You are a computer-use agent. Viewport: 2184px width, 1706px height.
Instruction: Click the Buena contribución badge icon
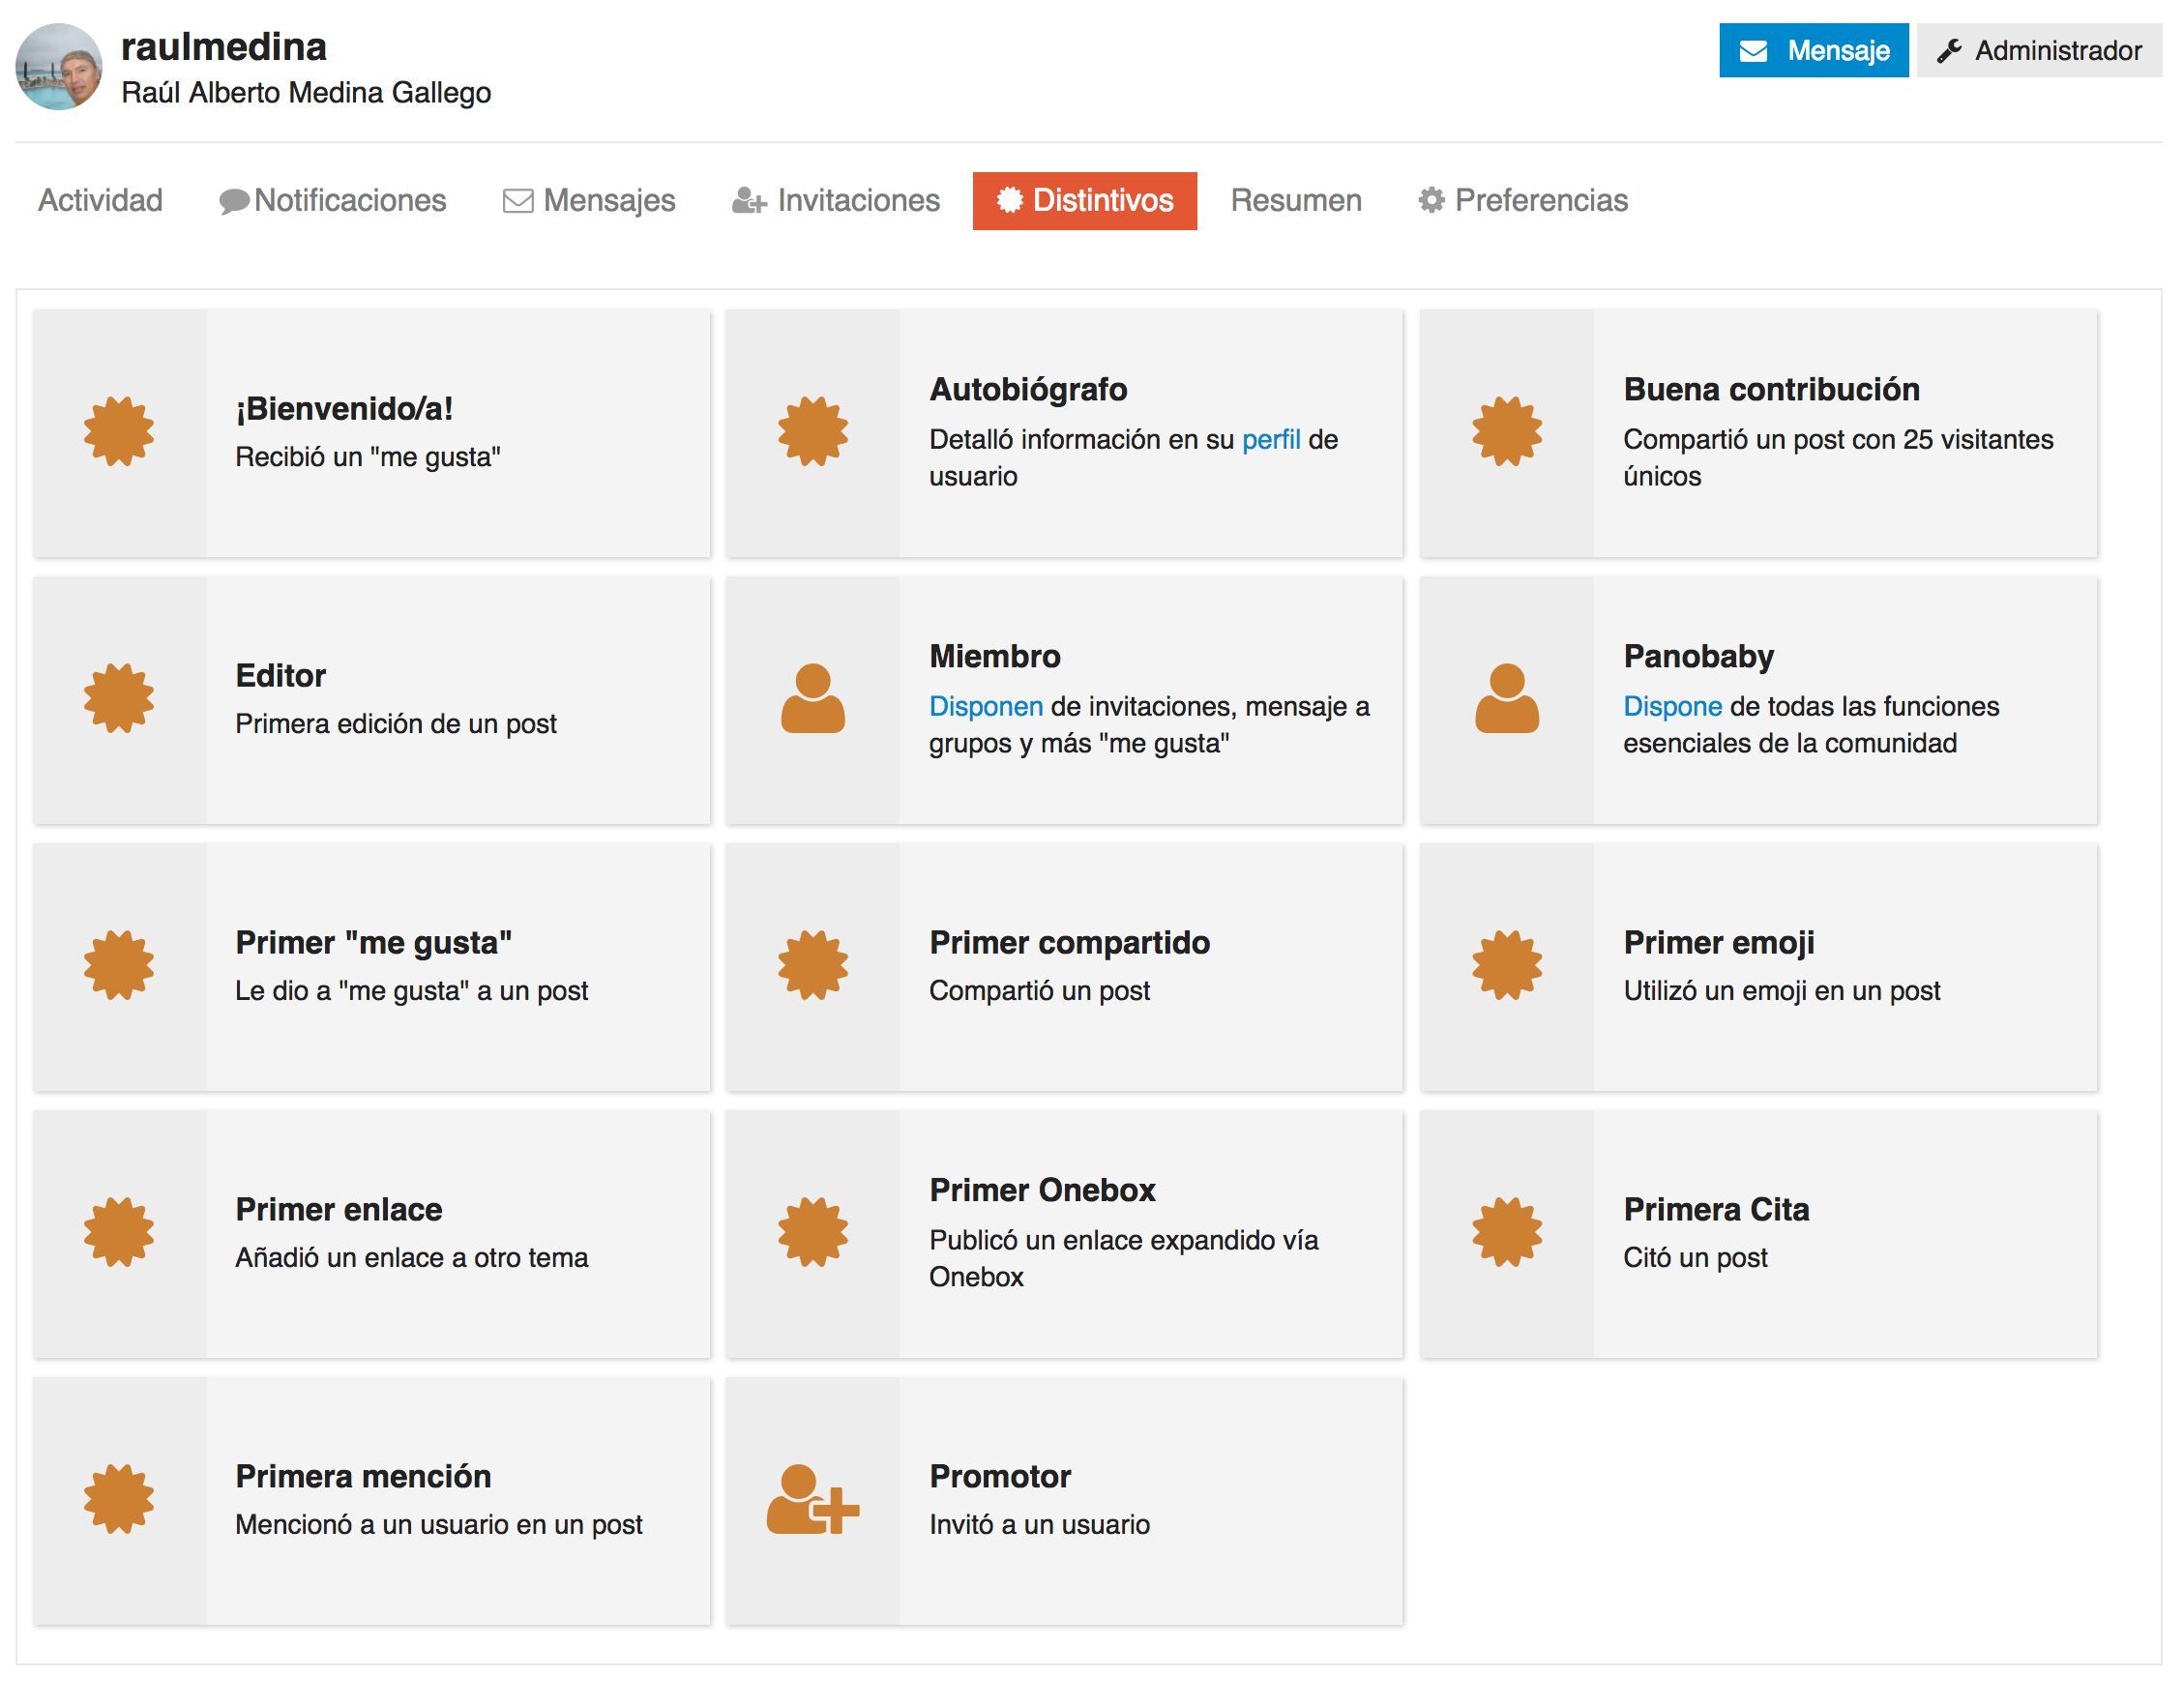1507,432
